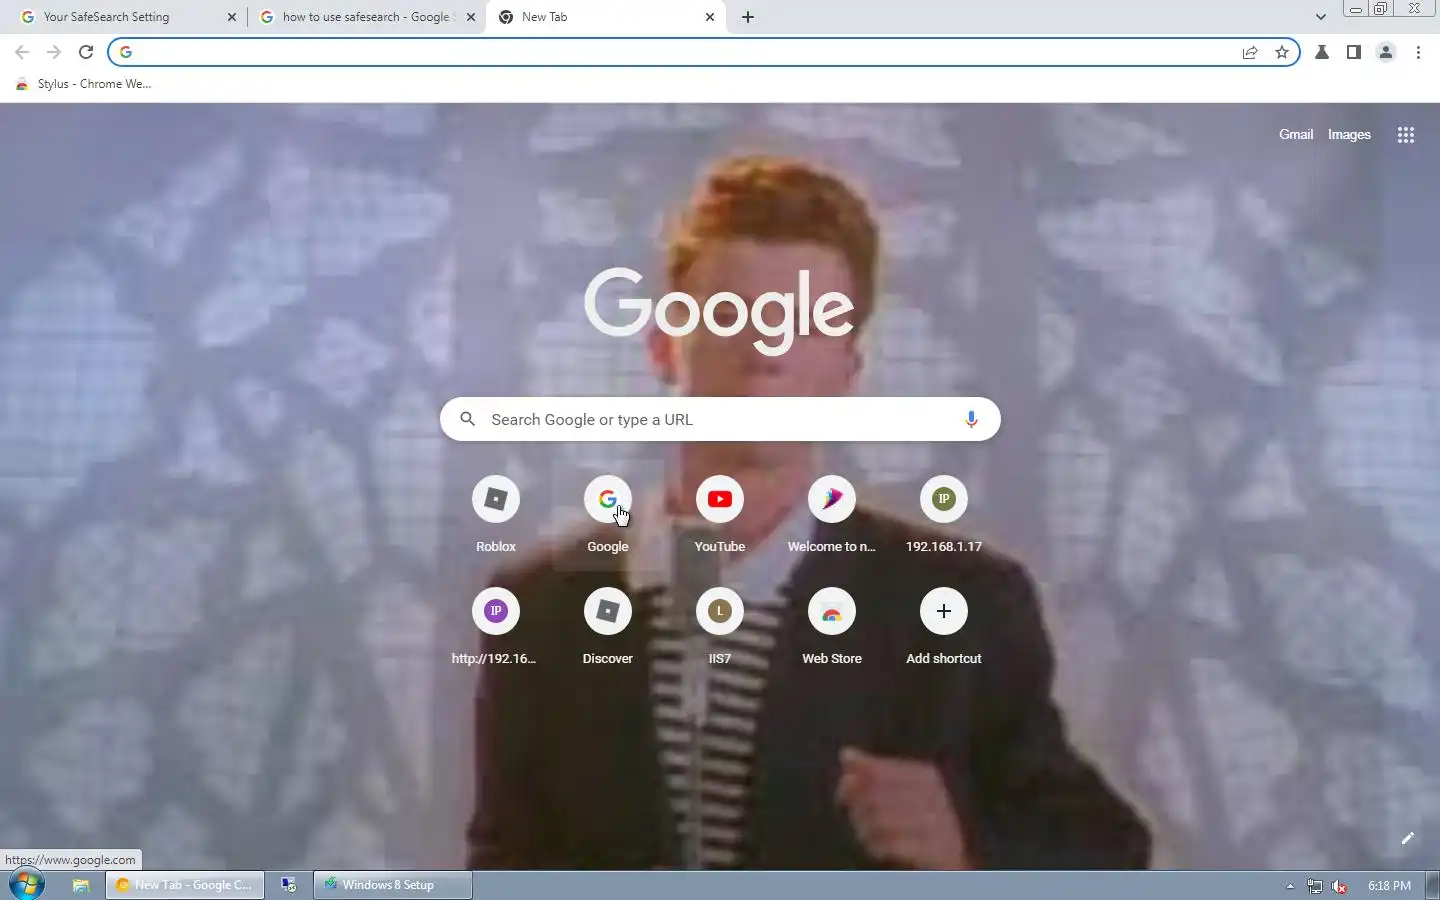Open the network tray icon
The image size is (1440, 900).
(x=1315, y=886)
